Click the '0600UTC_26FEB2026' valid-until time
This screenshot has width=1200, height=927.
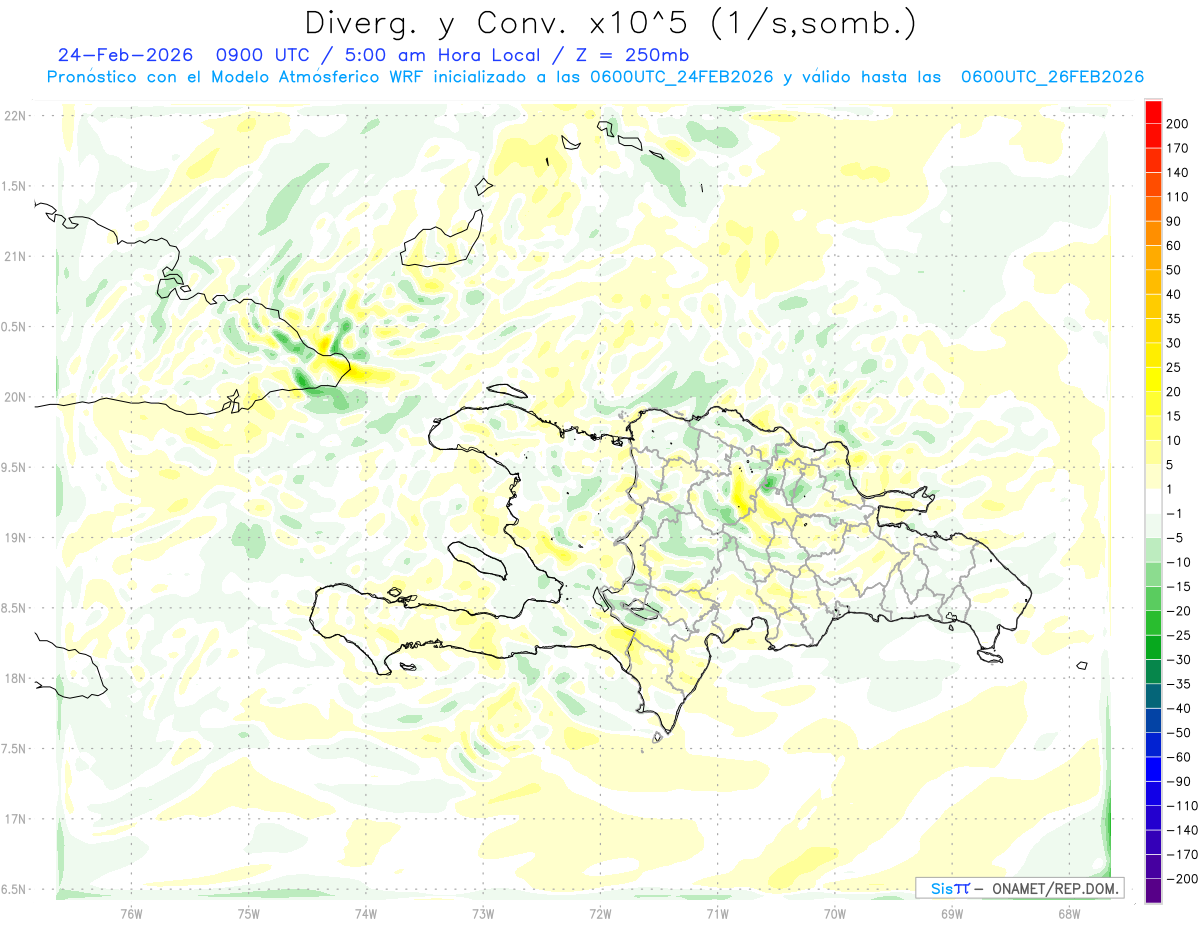pyautogui.click(x=1052, y=77)
